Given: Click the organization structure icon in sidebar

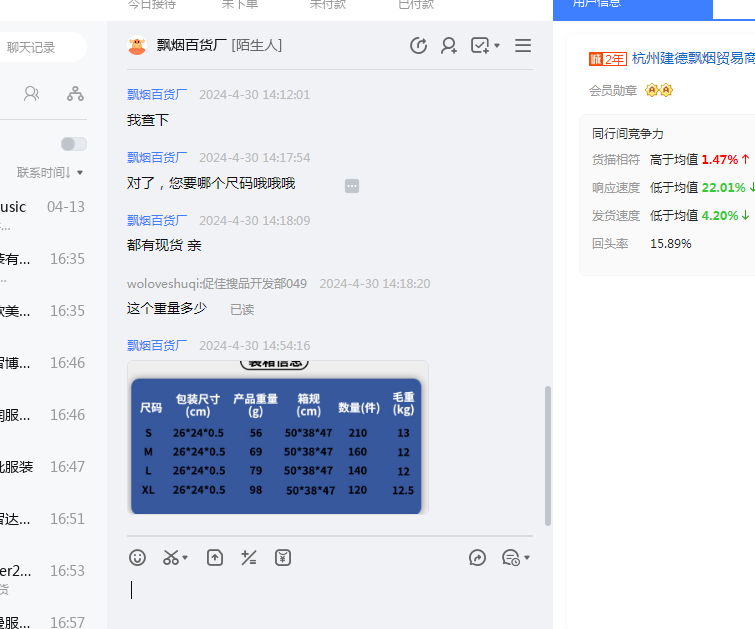Looking at the screenshot, I should coord(75,94).
